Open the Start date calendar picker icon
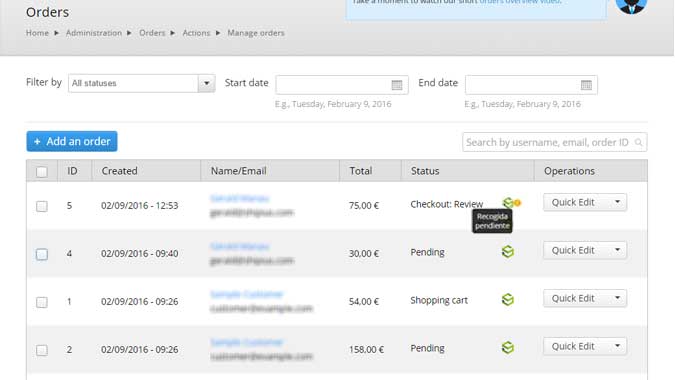Screen dimensions: 675x380 (396, 85)
